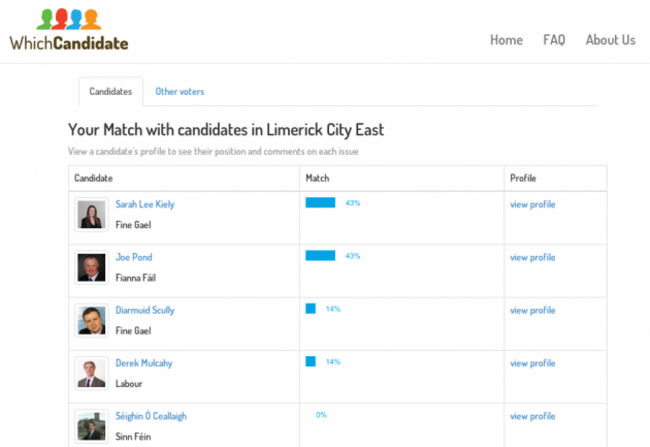
Task: Go to the FAQ page
Action: click(x=554, y=40)
